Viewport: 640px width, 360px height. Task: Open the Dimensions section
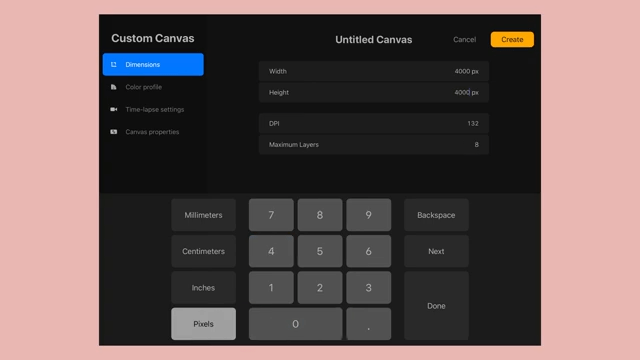point(153,64)
